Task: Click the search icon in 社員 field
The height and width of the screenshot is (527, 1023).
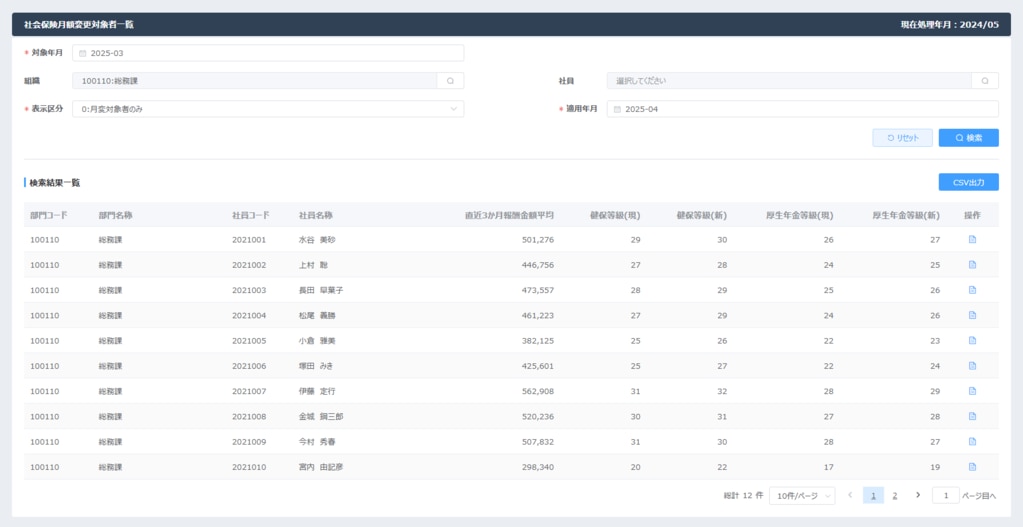Action: click(985, 81)
